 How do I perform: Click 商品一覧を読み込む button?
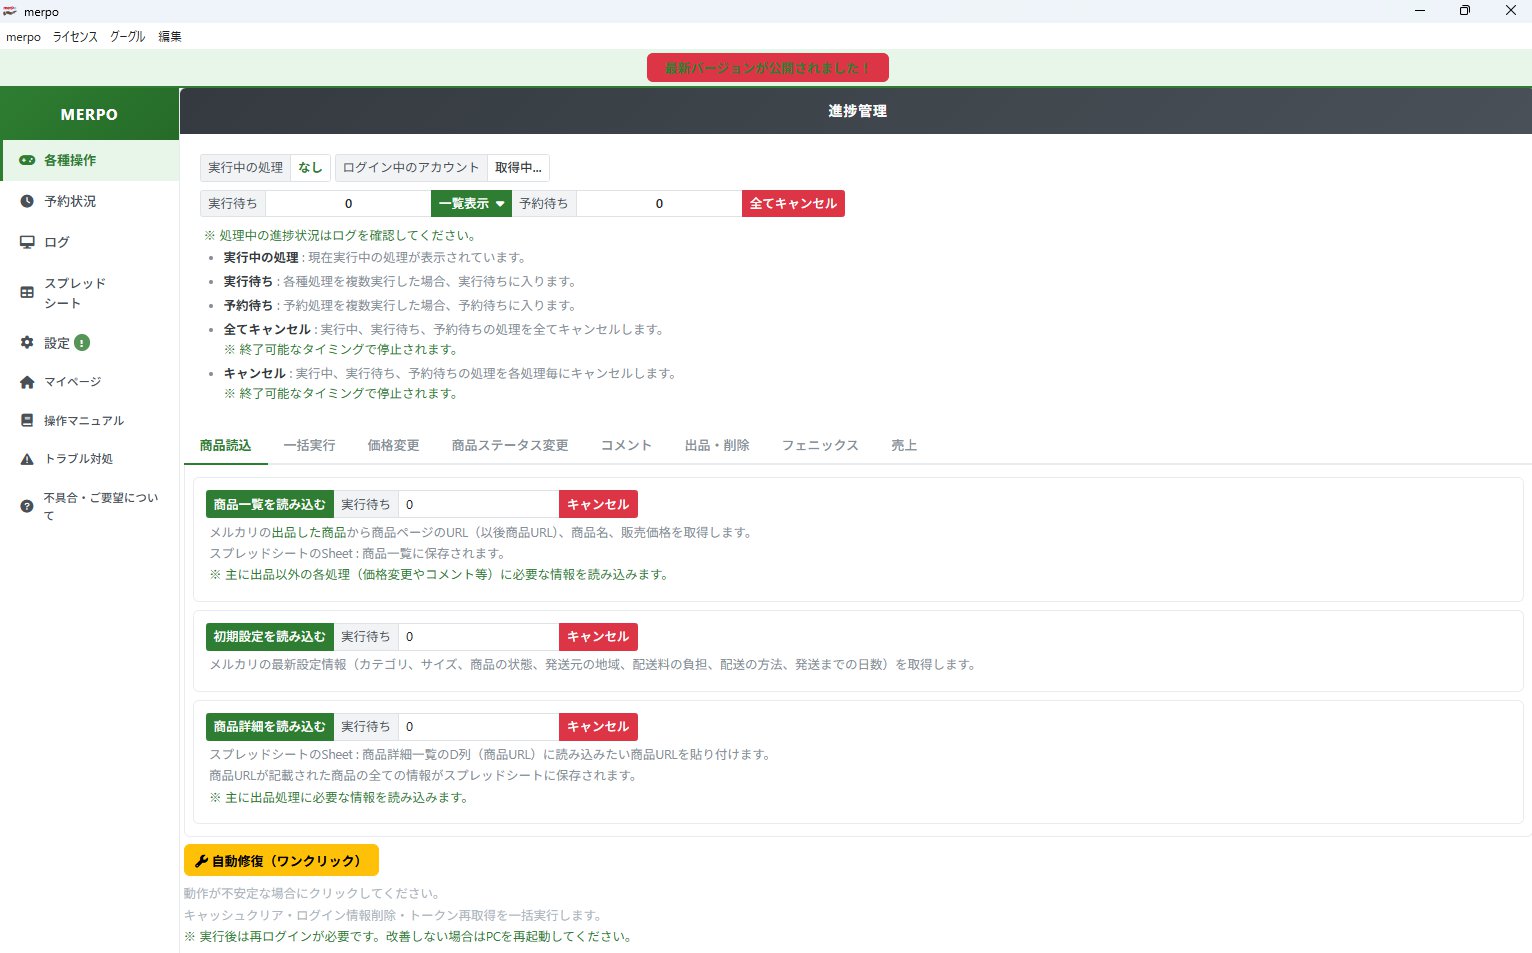click(269, 505)
